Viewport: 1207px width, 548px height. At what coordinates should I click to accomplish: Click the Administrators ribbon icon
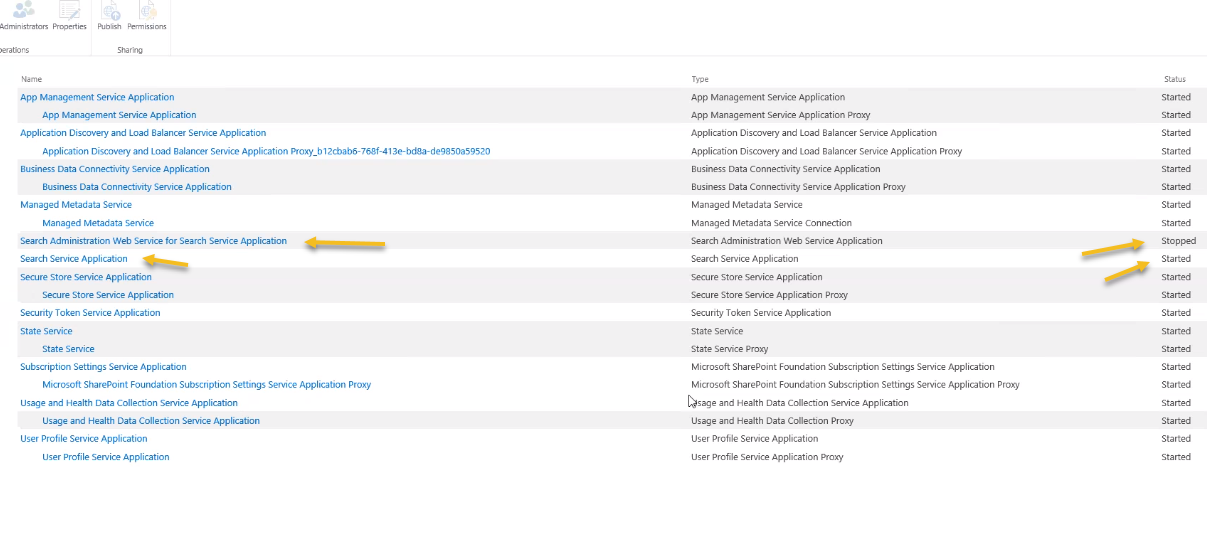click(24, 13)
